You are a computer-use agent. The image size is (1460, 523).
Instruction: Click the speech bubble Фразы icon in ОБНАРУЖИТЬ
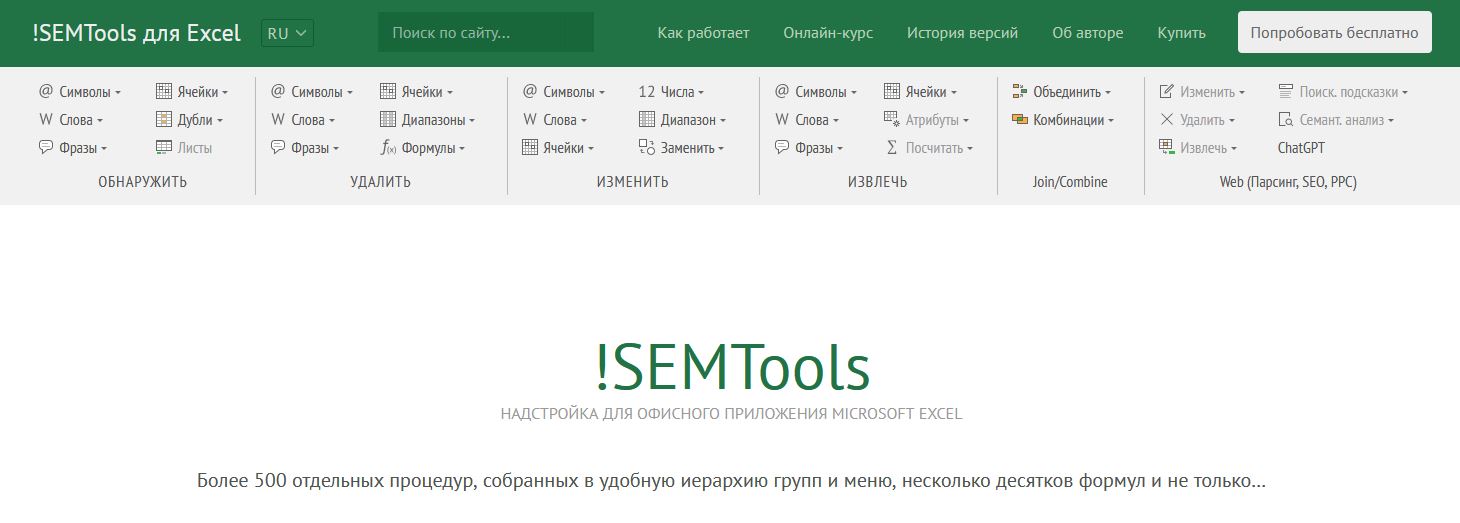click(x=45, y=148)
